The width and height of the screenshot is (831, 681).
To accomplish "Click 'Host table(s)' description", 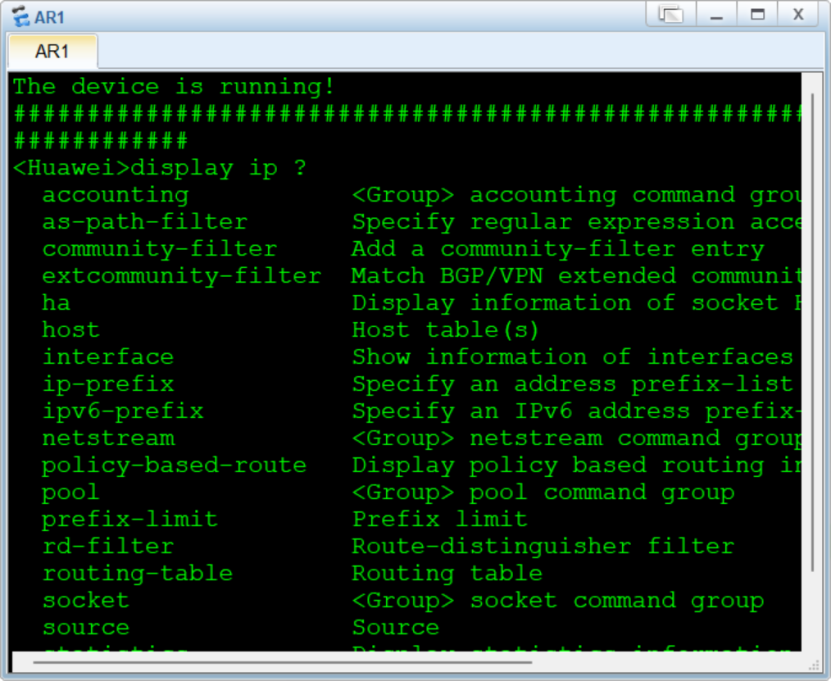I will (x=446, y=330).
